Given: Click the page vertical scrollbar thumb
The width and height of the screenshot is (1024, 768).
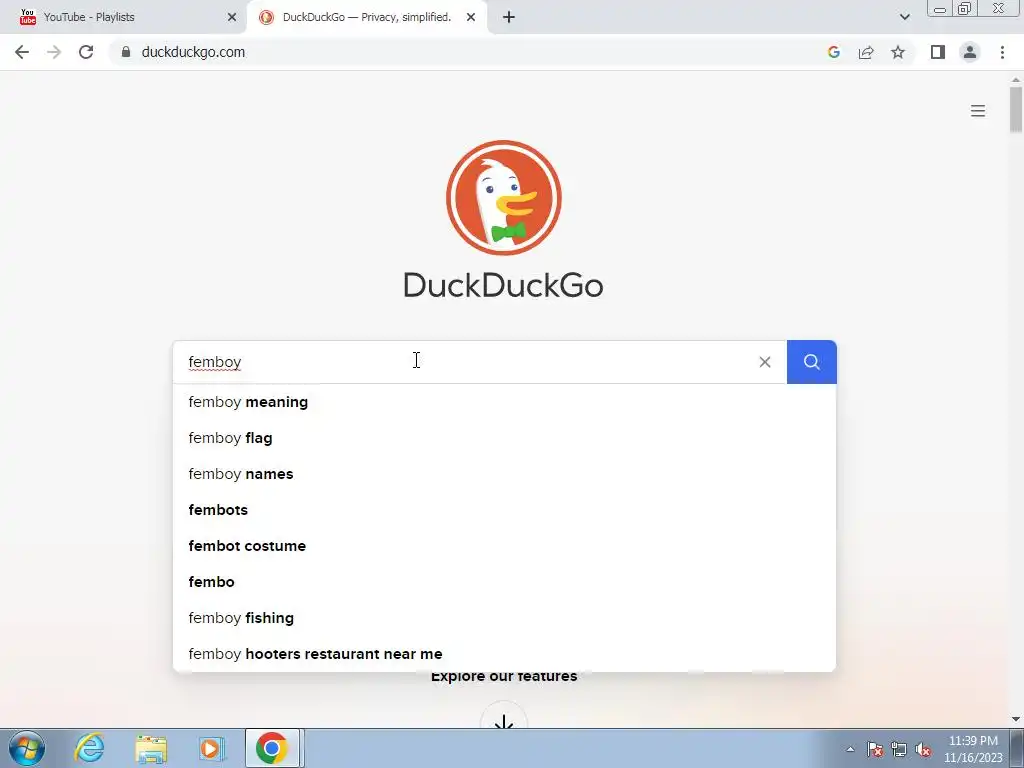Looking at the screenshot, I should click(x=1016, y=109).
